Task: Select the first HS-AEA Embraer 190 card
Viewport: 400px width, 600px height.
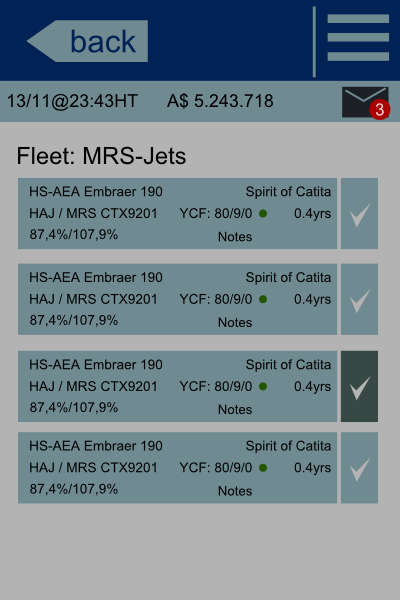Action: (178, 214)
